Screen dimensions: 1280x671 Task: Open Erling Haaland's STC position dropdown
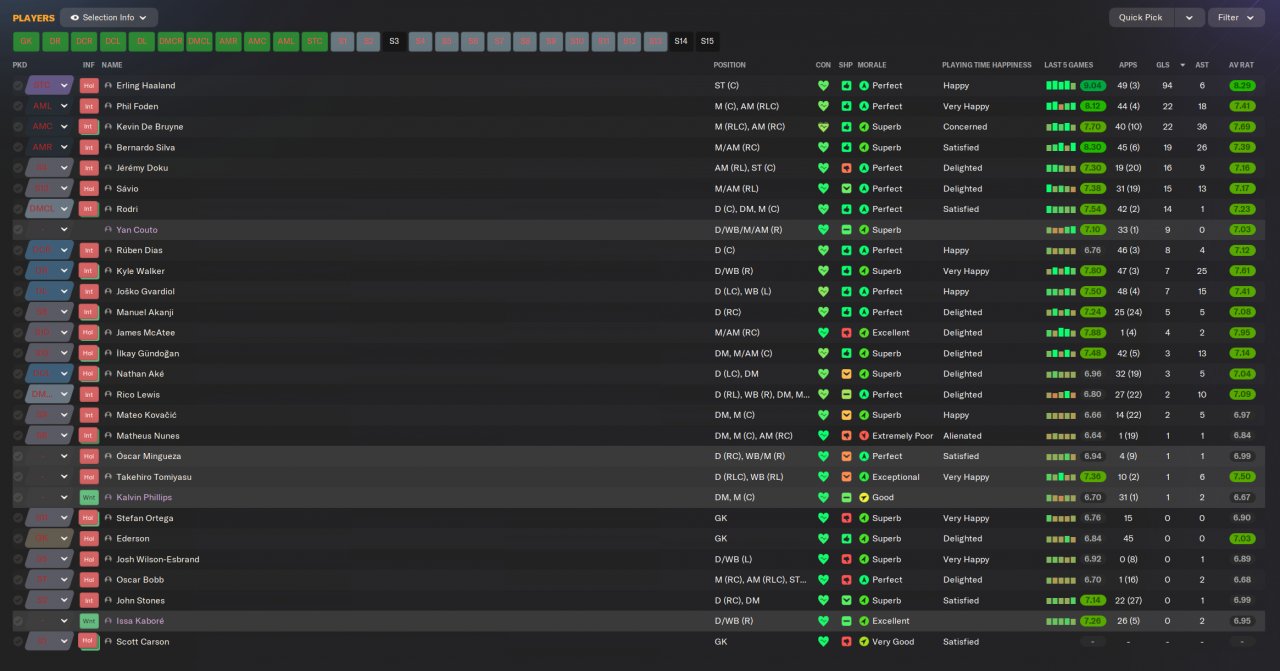click(x=50, y=86)
